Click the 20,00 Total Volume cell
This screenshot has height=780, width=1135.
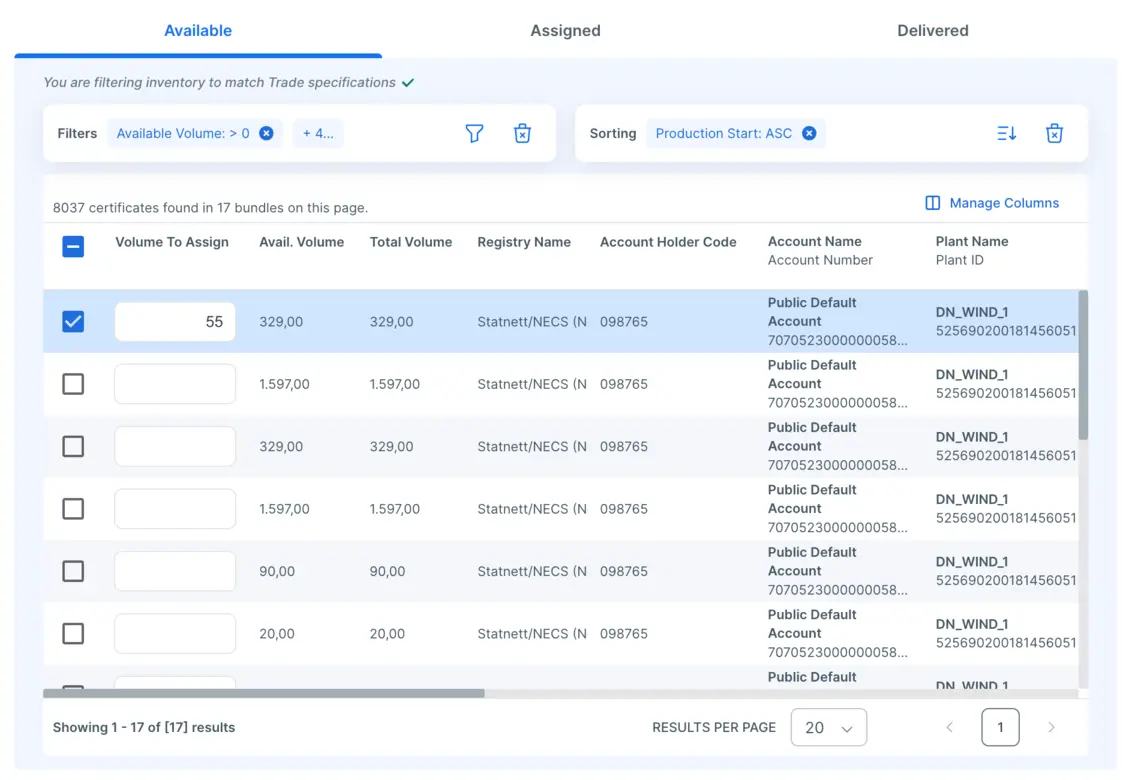(387, 634)
